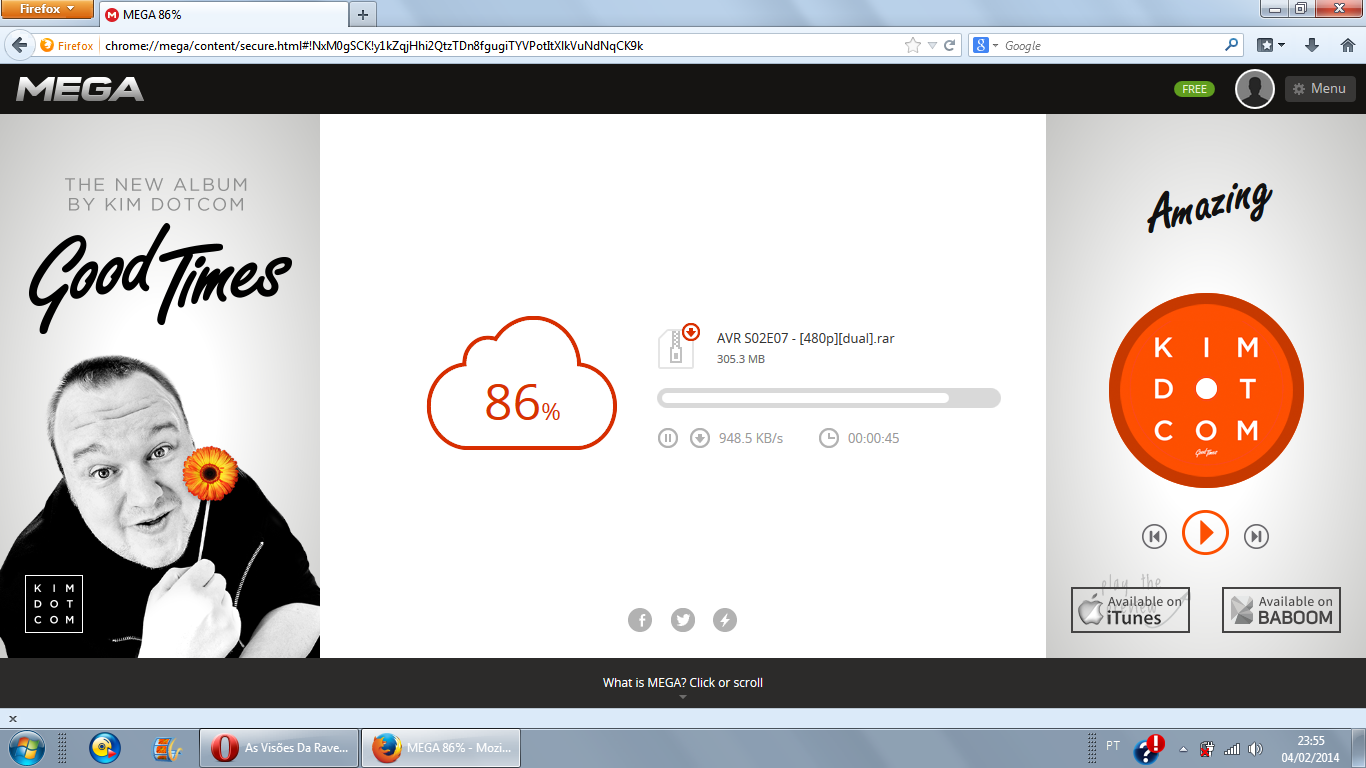Click the RAR archive file icon

[x=676, y=347]
